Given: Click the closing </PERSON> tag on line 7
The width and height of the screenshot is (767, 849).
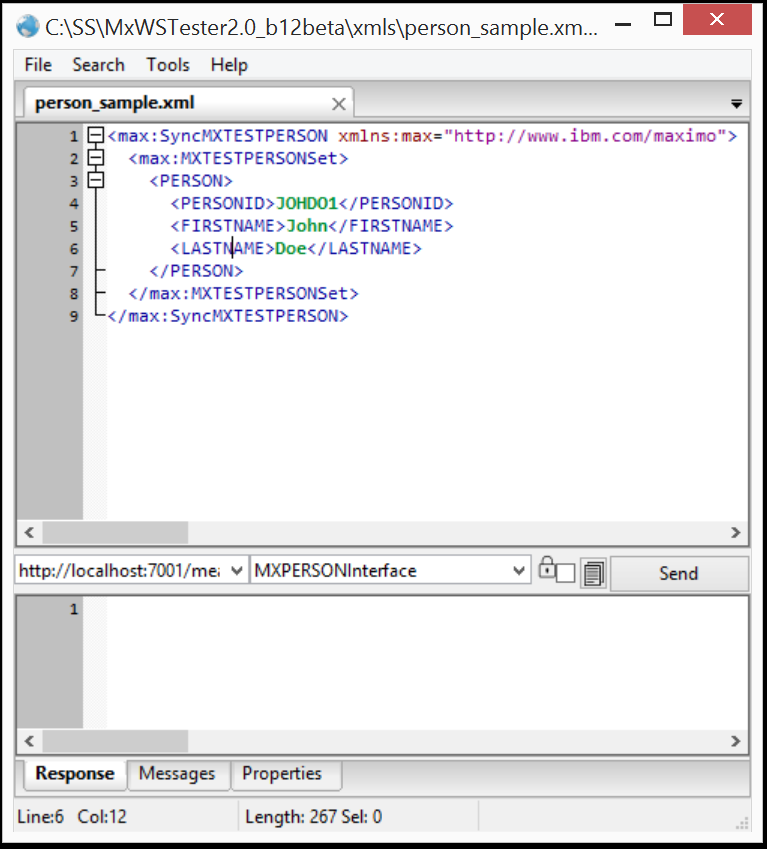Looking at the screenshot, I should pyautogui.click(x=196, y=271).
